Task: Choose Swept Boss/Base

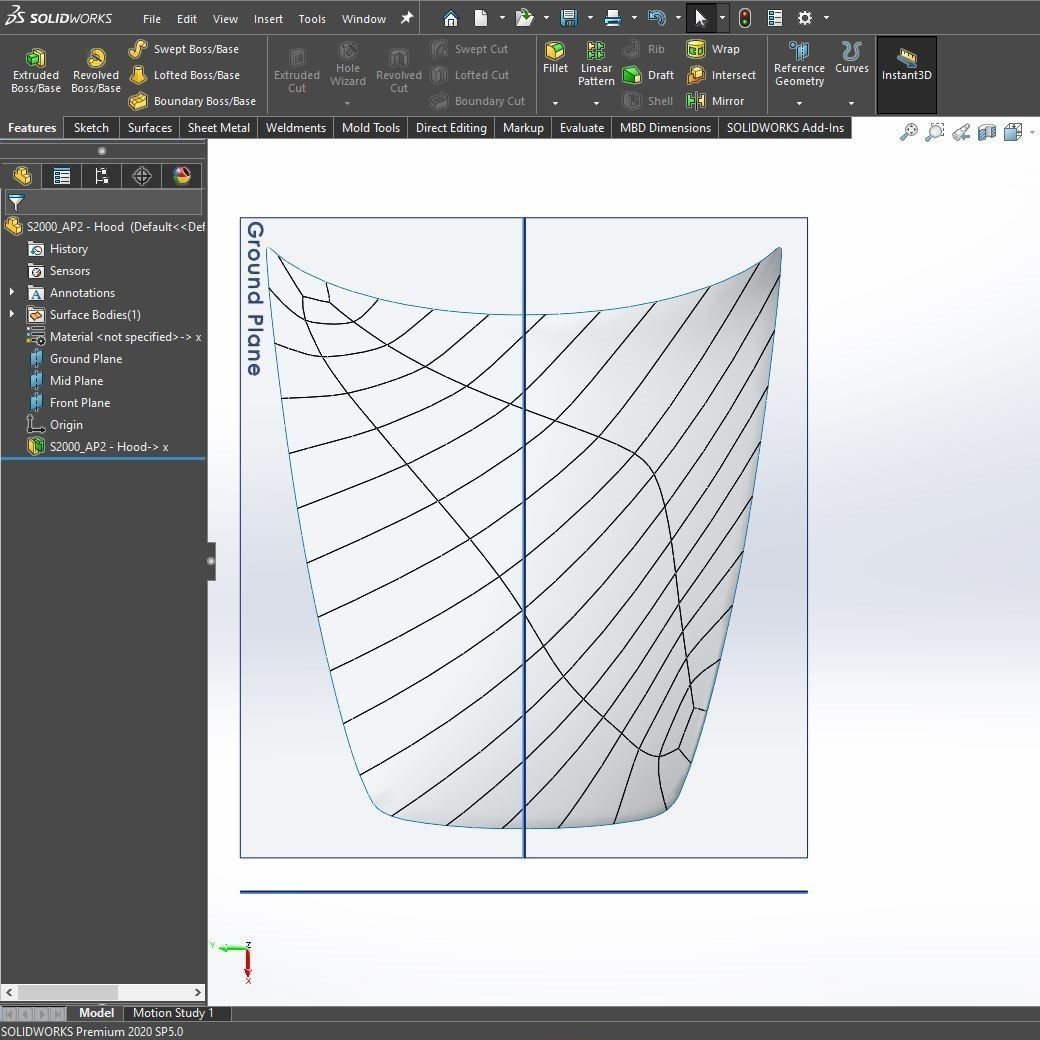Action: (x=184, y=49)
